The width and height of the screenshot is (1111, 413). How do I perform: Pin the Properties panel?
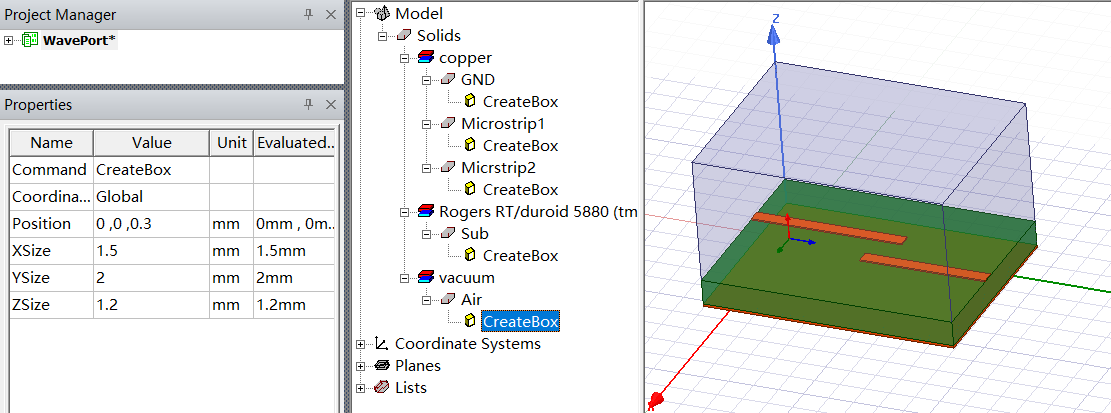pos(308,104)
